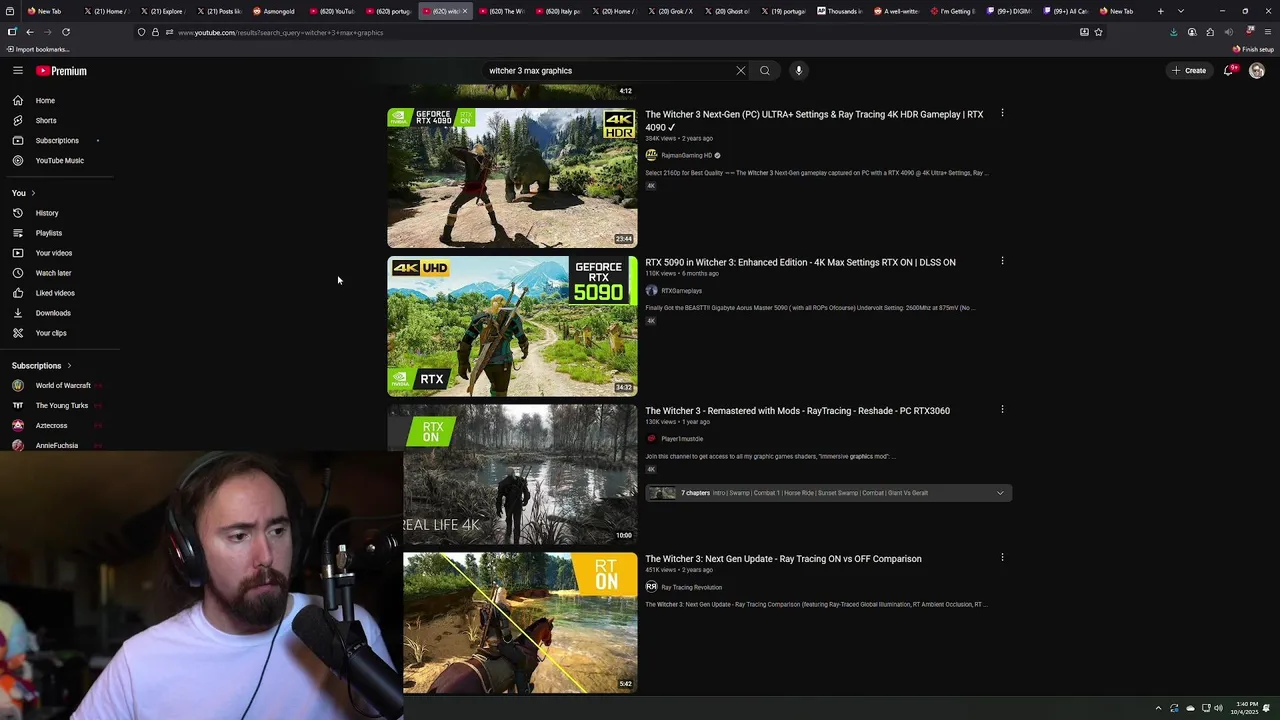1280x720 pixels.
Task: Clear the search box with X
Action: (x=741, y=71)
